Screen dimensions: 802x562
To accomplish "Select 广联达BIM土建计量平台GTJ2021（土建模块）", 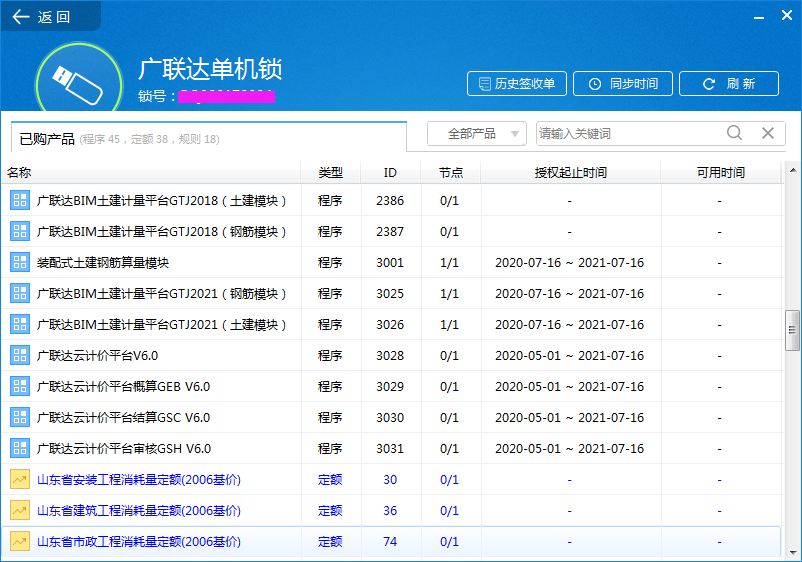I will (x=162, y=325).
